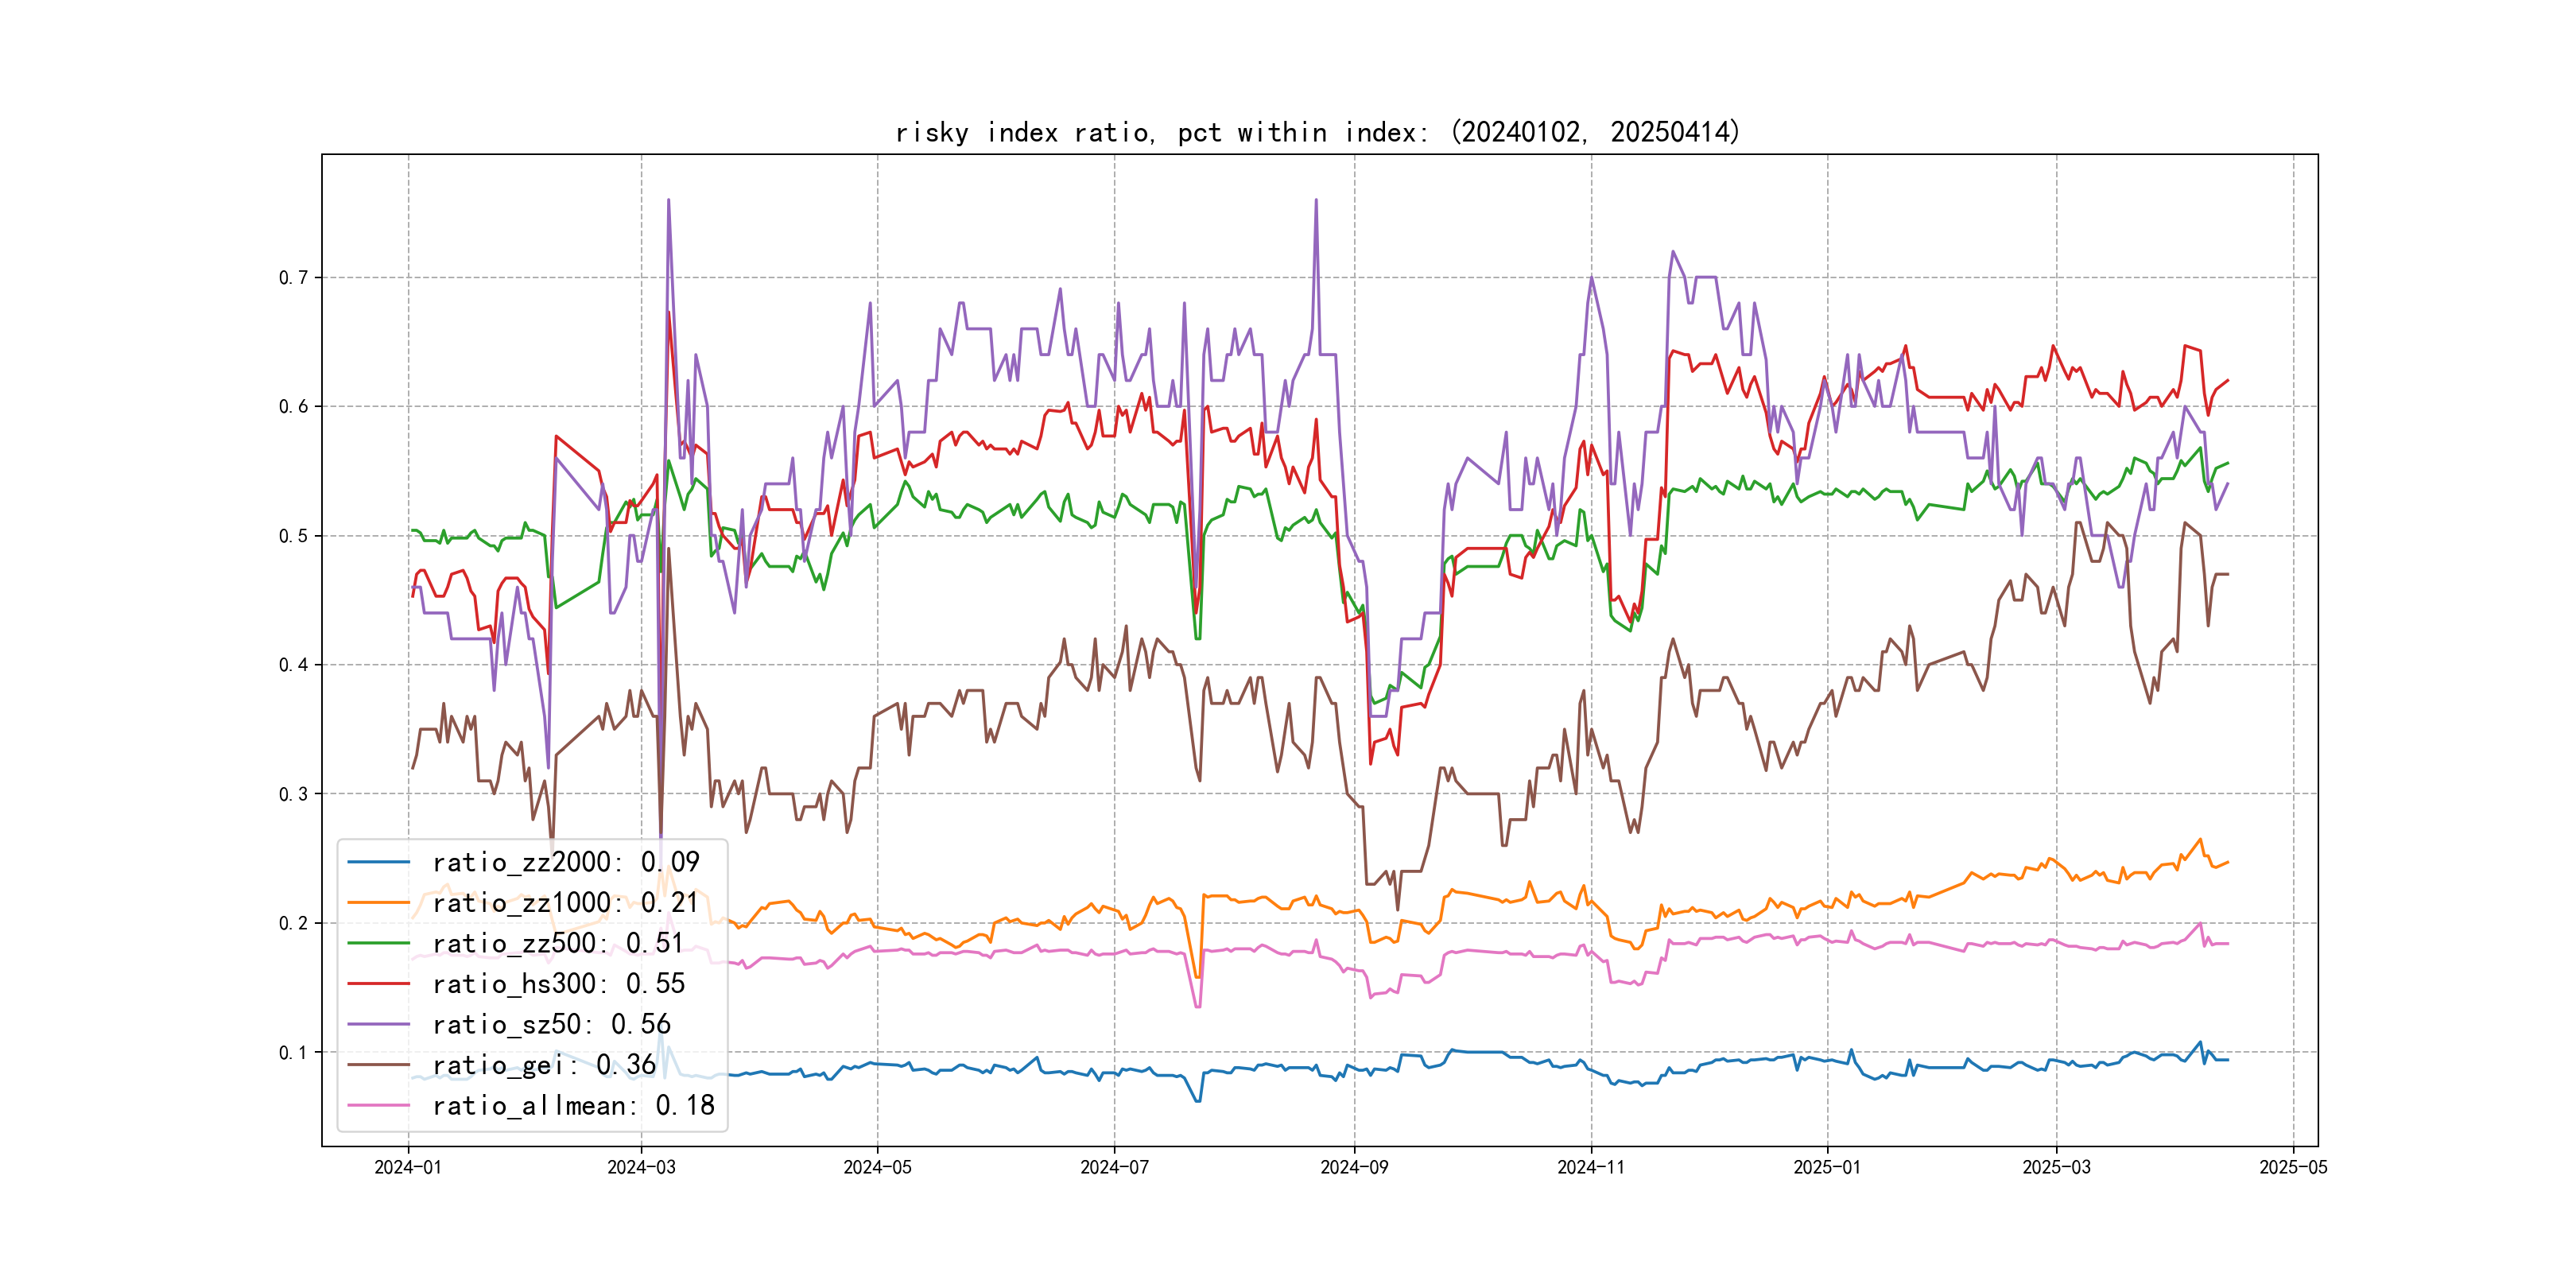This screenshot has height=1288, width=2576.
Task: Click the orange ratio_zz1000 legend line
Action: 378,903
